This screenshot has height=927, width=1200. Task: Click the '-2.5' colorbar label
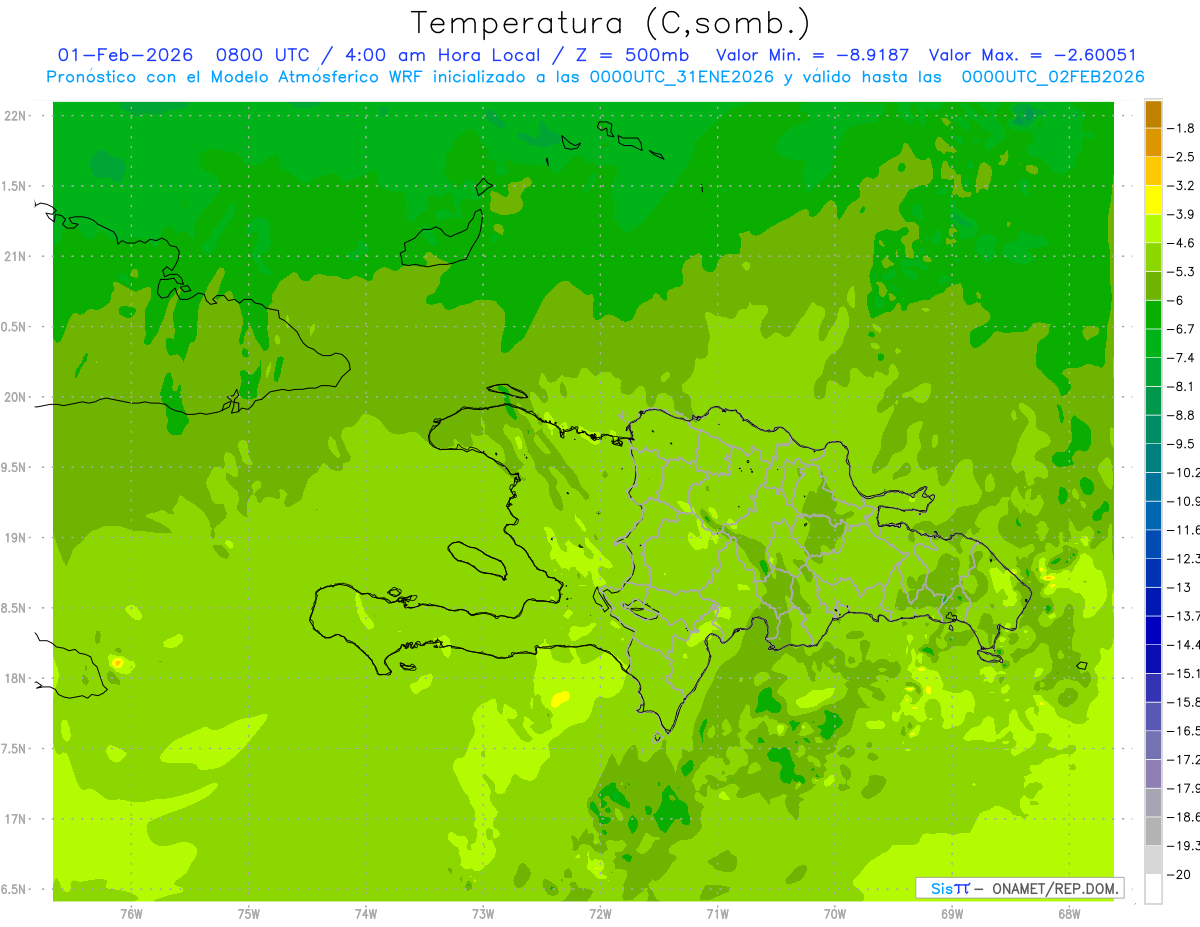click(1181, 157)
